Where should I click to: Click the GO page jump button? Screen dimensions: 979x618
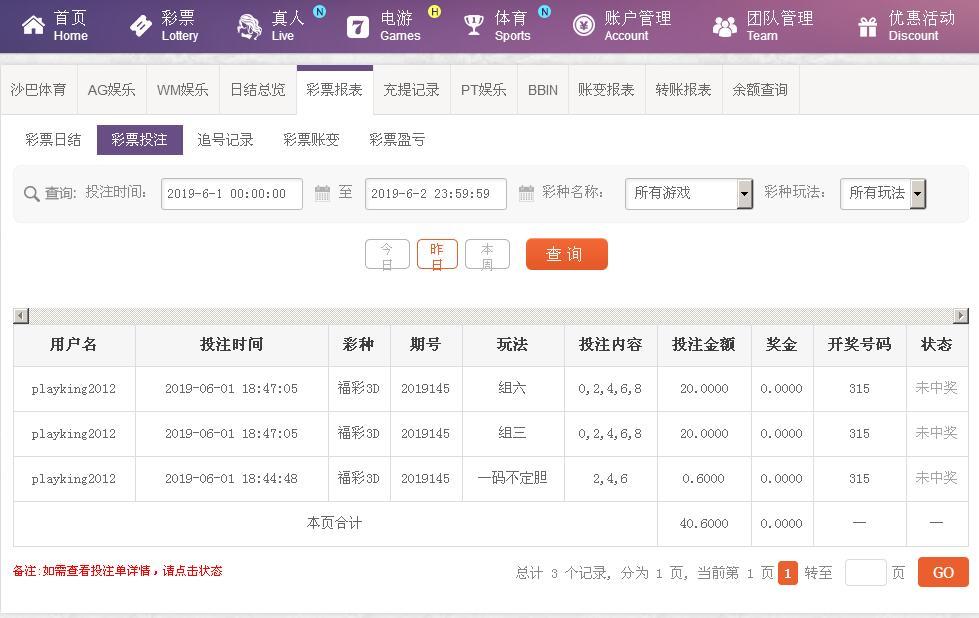tap(943, 572)
